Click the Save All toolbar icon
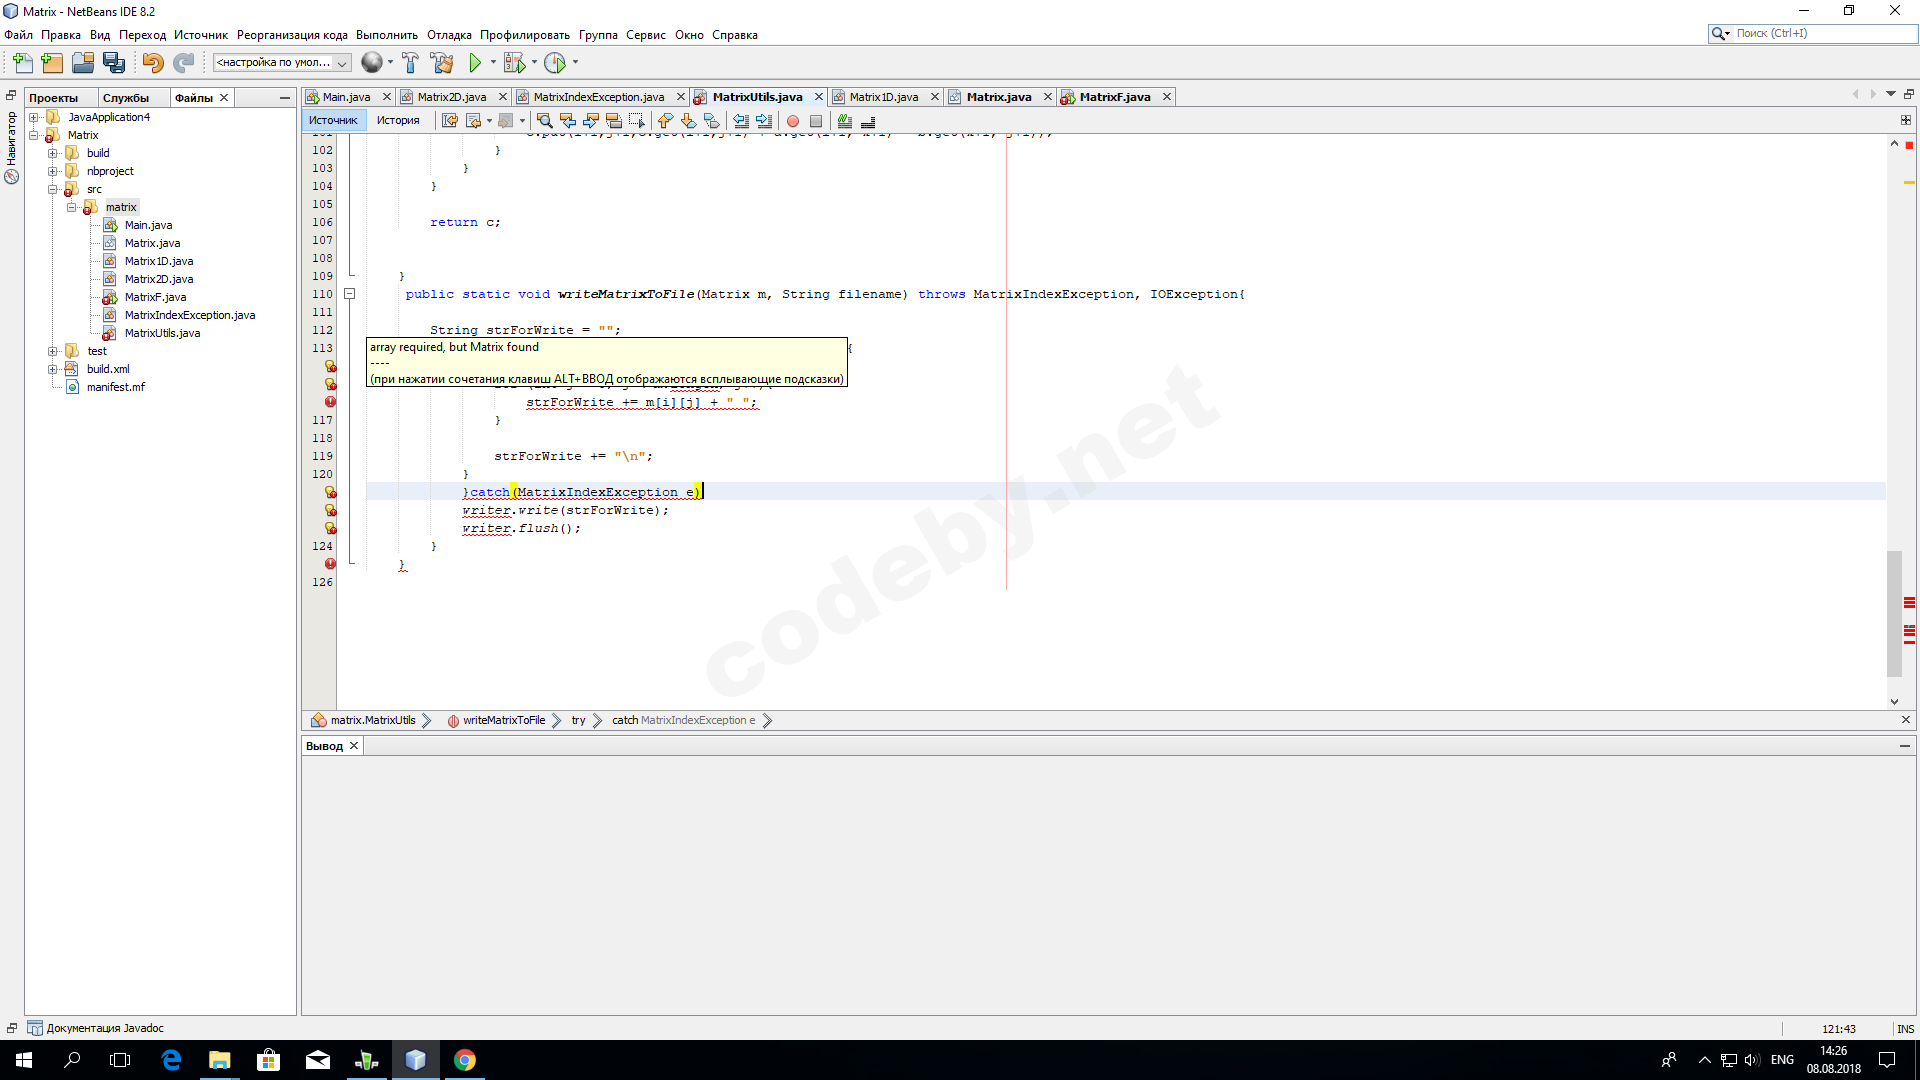 (x=114, y=63)
